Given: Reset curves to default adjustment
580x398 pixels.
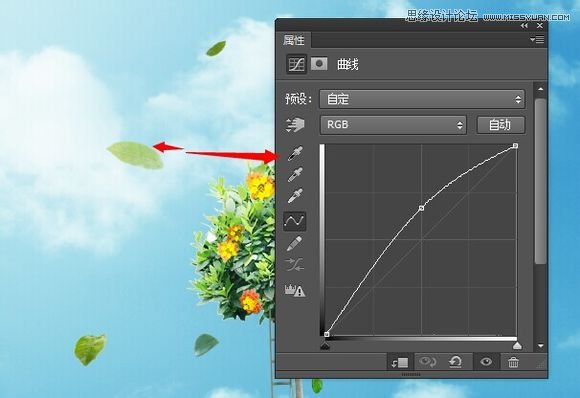Looking at the screenshot, I should (455, 362).
